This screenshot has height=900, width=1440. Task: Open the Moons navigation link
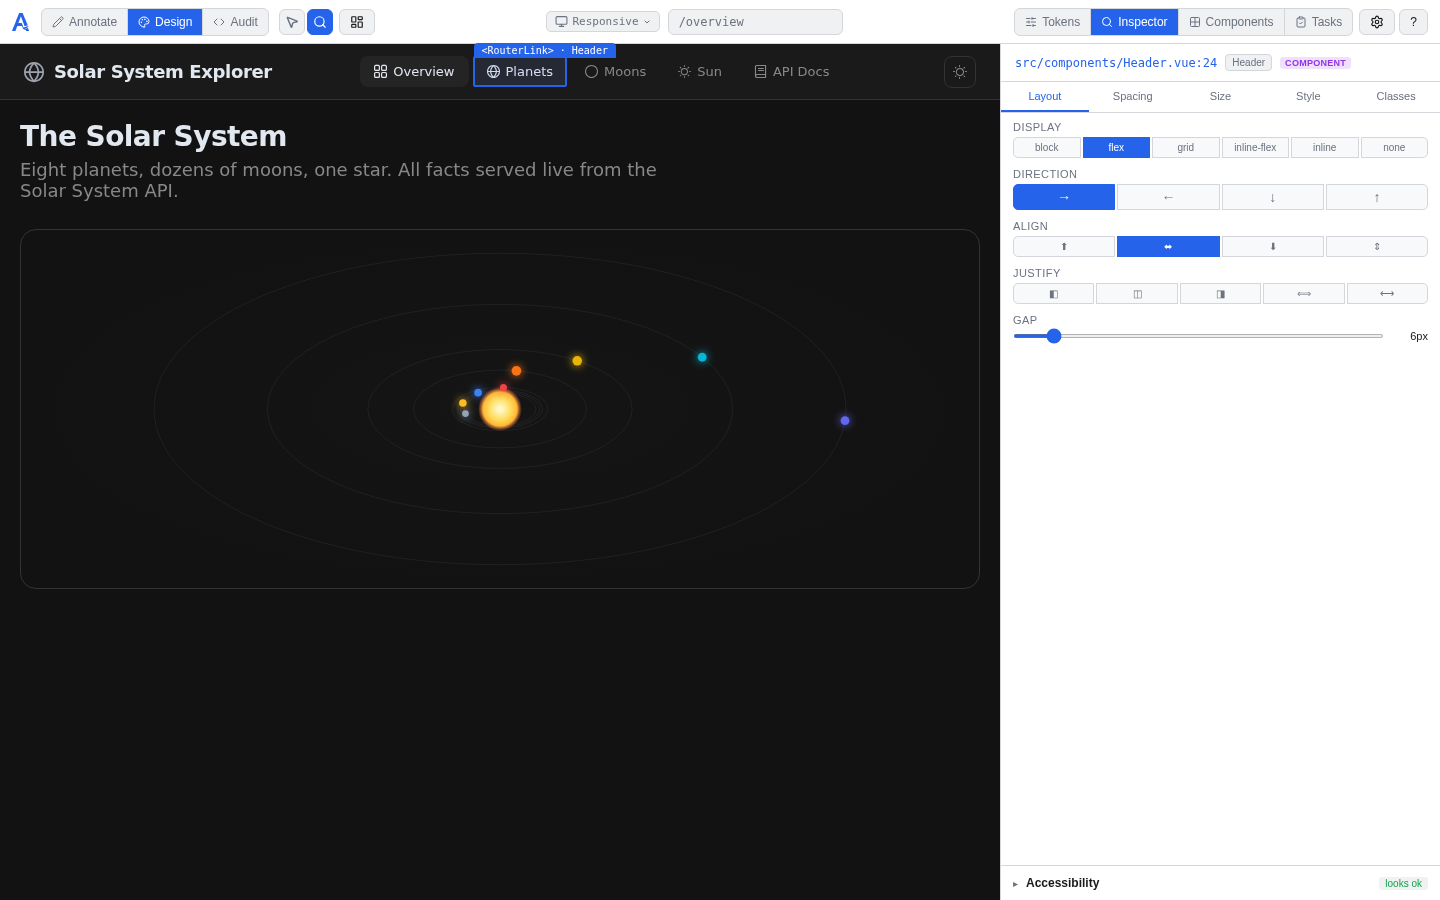615,72
